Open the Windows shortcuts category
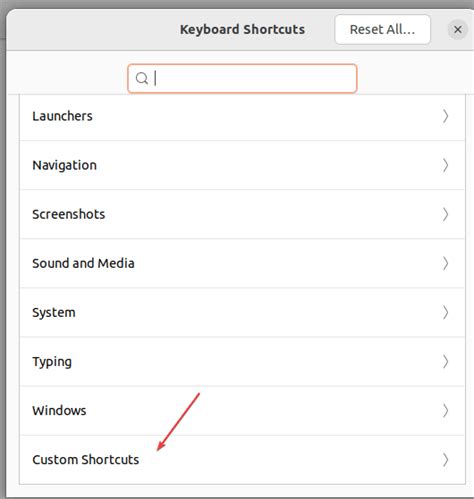 coord(242,411)
